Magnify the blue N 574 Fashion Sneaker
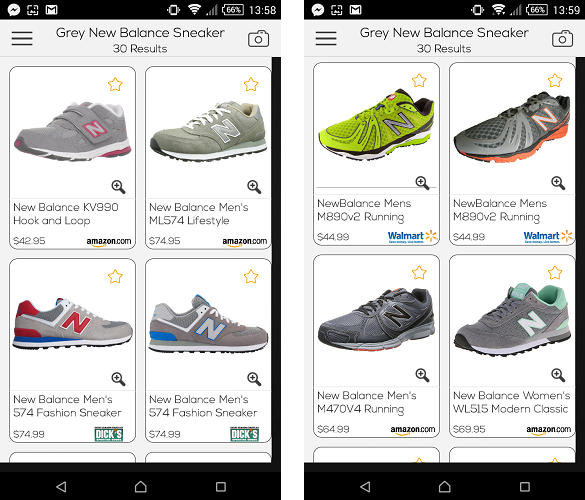 tap(254, 379)
